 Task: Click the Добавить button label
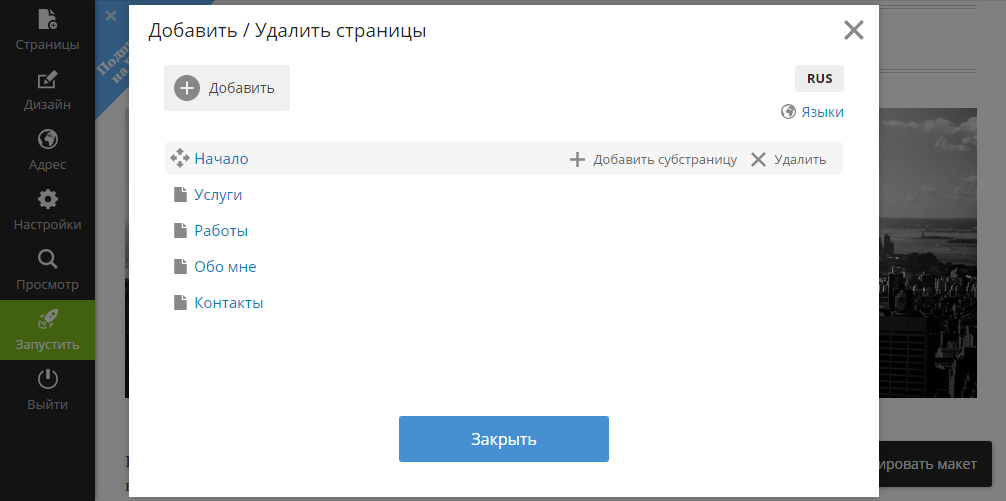pos(241,89)
